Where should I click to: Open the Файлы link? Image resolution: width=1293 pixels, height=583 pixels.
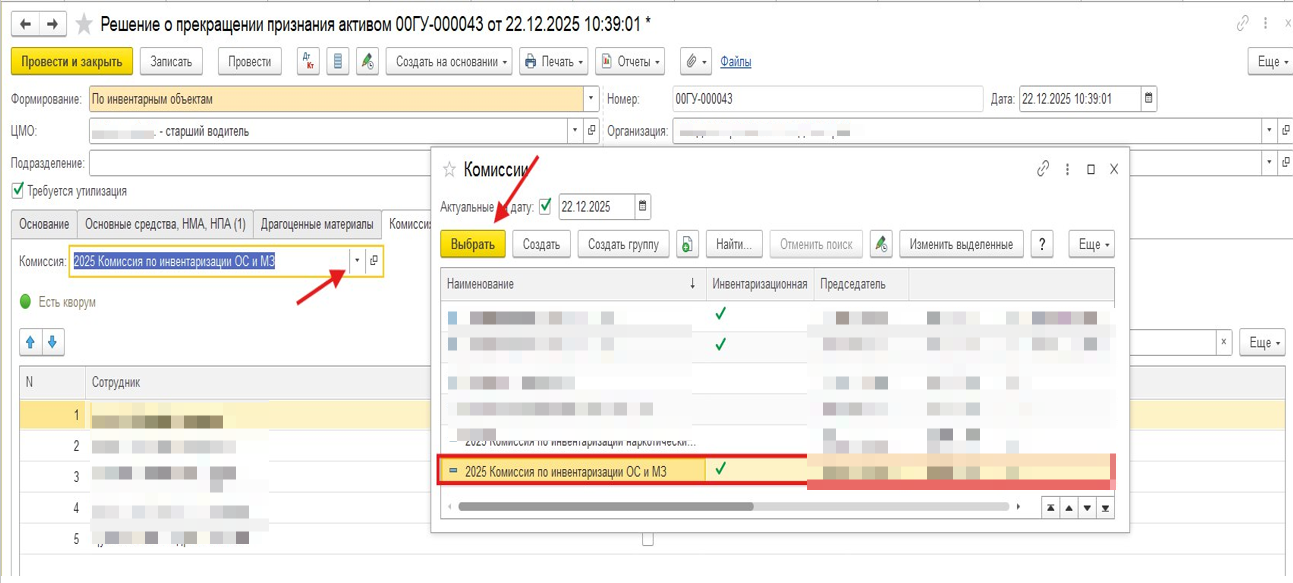click(735, 62)
